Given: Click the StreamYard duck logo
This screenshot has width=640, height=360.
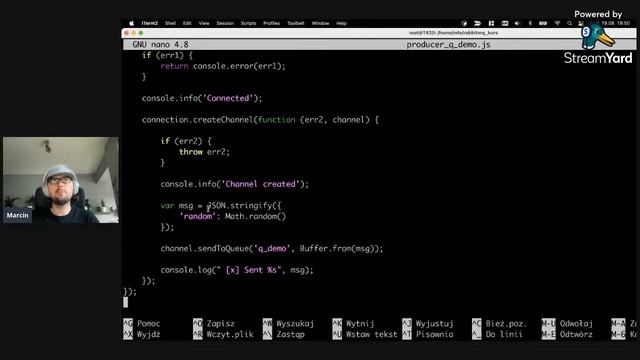Looking at the screenshot, I should tap(598, 36).
